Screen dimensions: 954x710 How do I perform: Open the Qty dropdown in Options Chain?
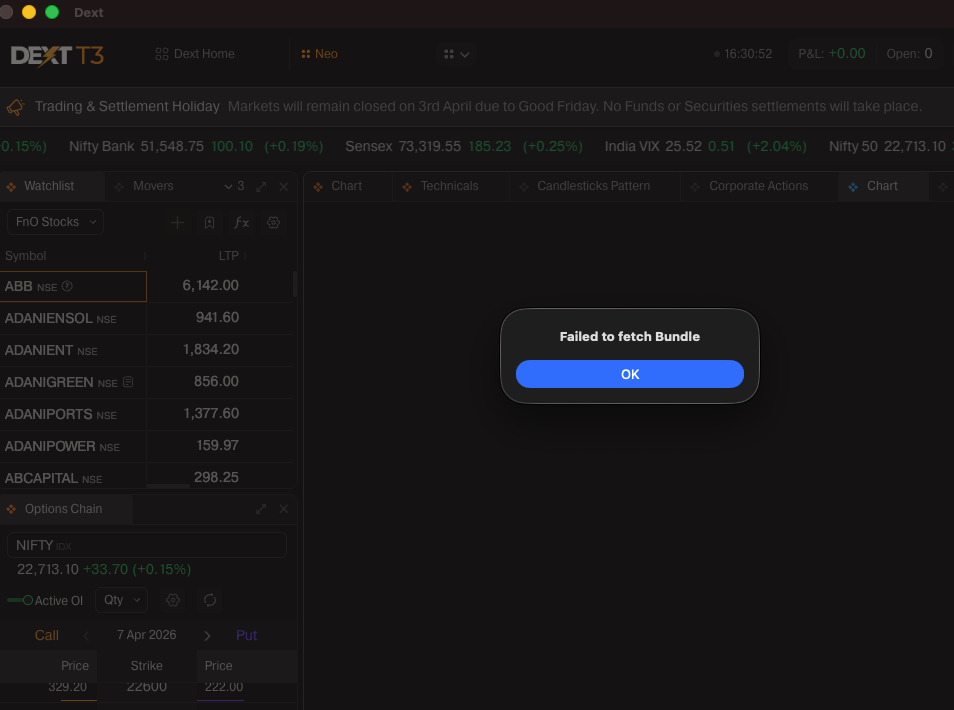tap(121, 600)
